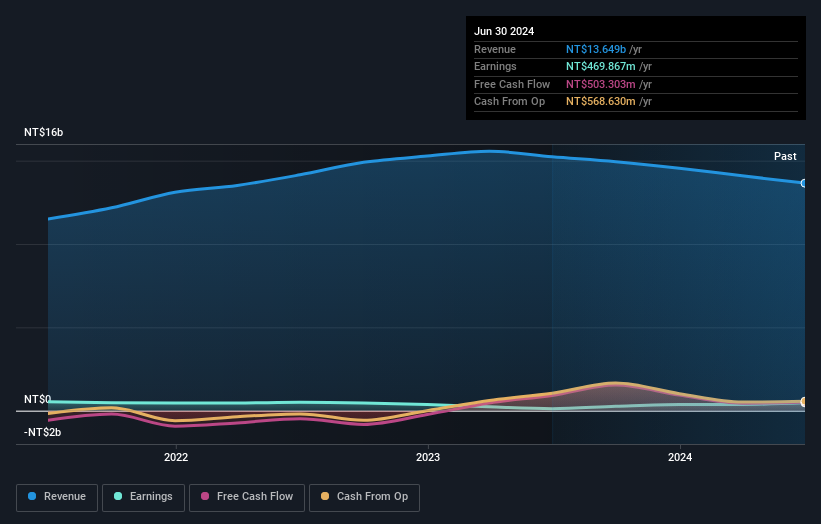This screenshot has width=821, height=524.
Task: Click the NT$469.867m earnings value
Action: [601, 66]
